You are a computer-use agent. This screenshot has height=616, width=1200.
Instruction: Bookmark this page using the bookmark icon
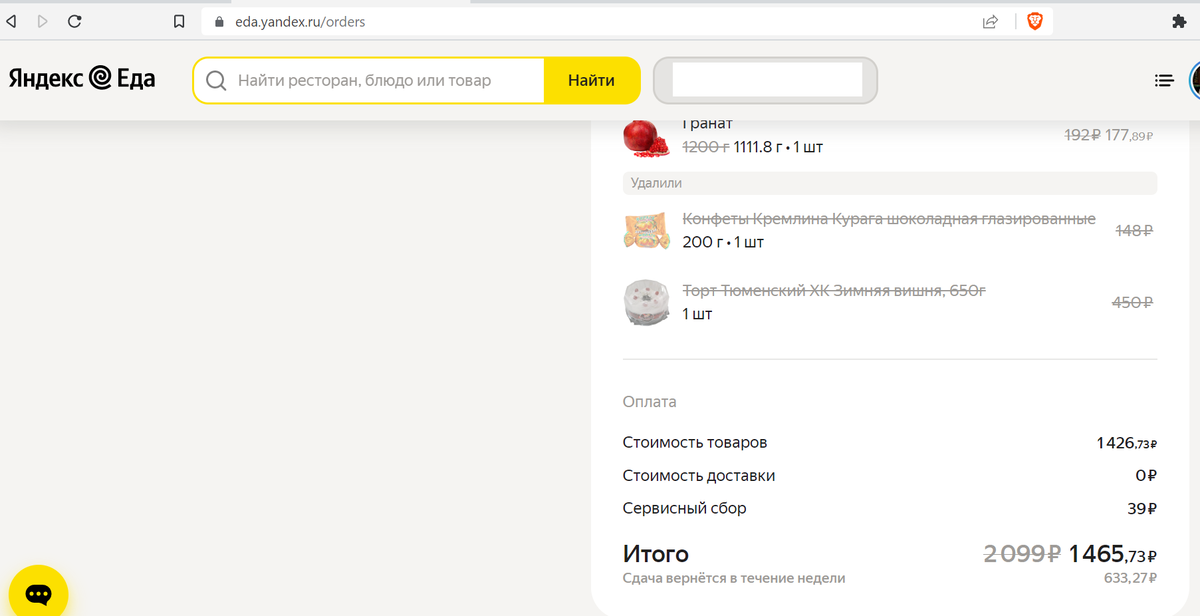pos(179,21)
